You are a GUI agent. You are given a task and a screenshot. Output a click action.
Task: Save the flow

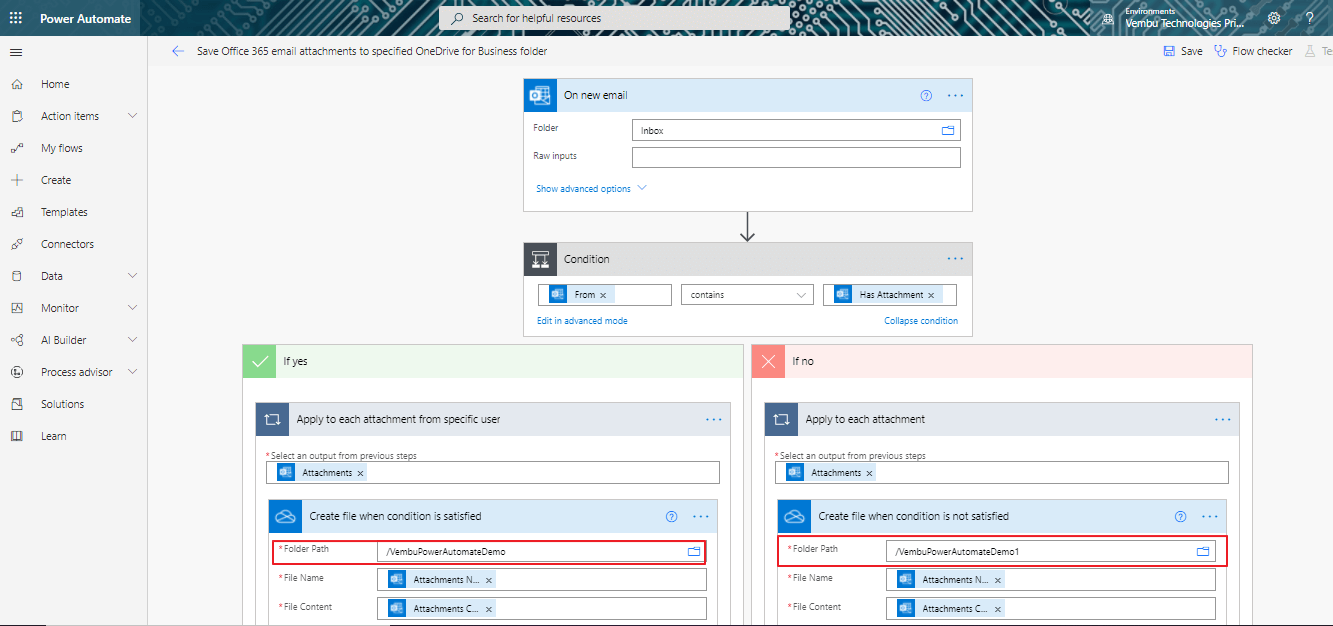[1183, 51]
